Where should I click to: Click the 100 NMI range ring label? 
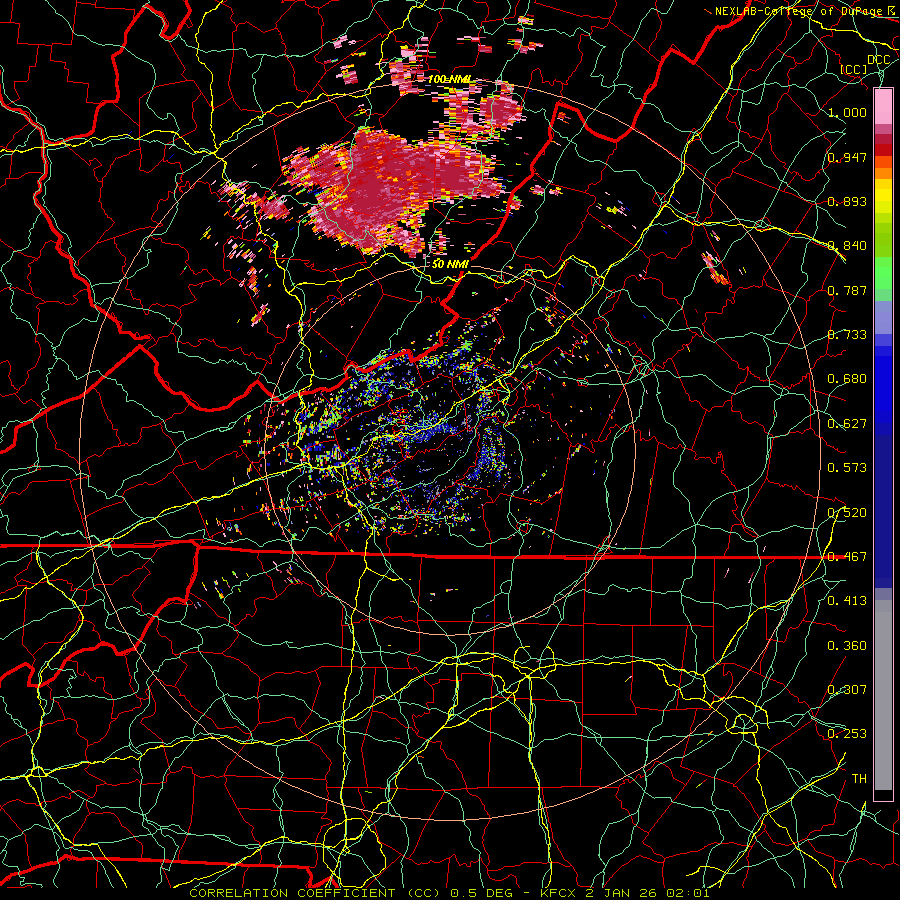pos(451,79)
